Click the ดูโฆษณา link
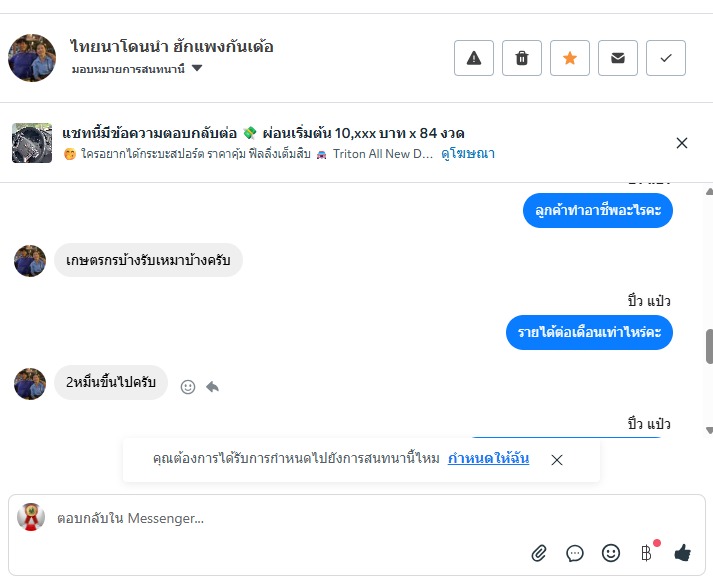The image size is (713, 587). (x=468, y=154)
